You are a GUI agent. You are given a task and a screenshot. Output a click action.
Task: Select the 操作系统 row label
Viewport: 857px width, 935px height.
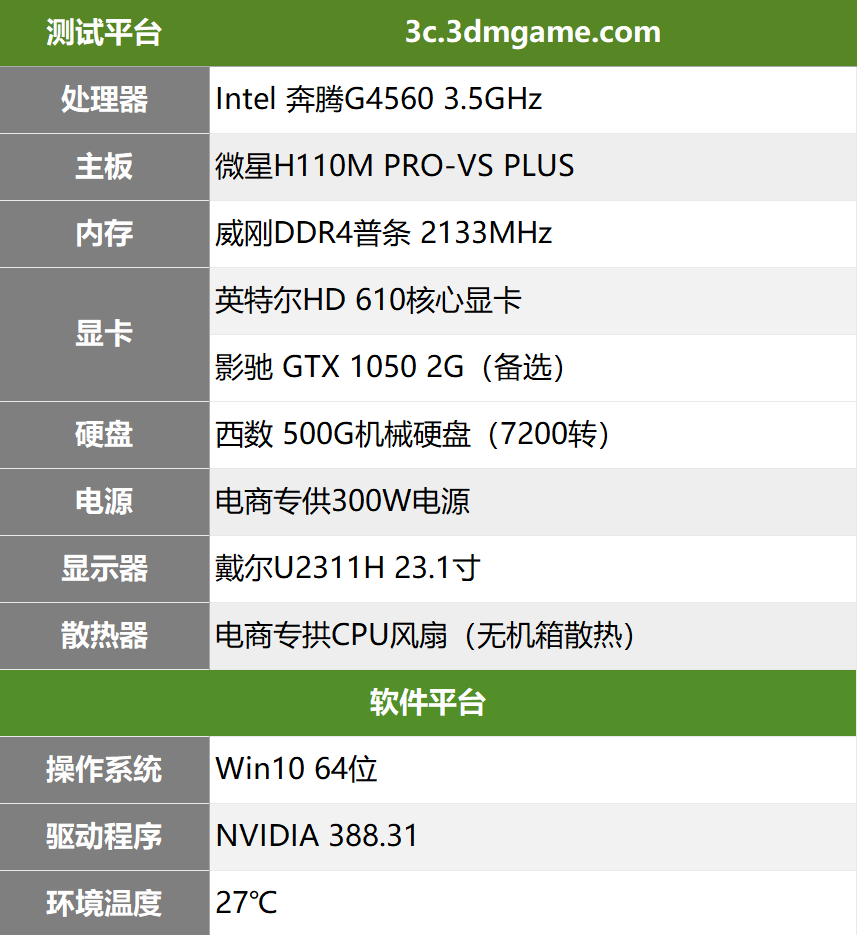coord(104,770)
